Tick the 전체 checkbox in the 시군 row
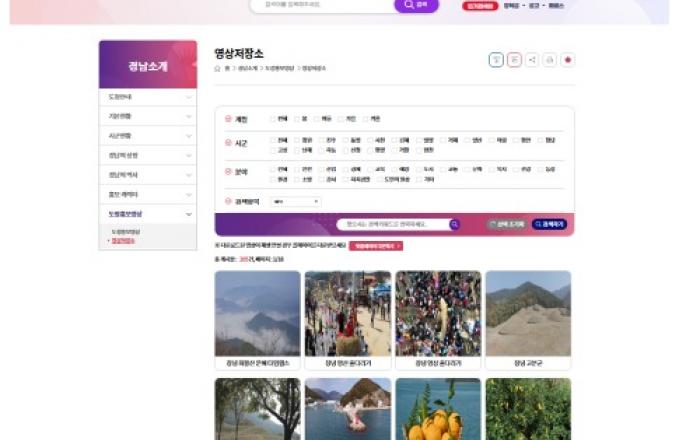The height and width of the screenshot is (440, 700). pos(274,141)
